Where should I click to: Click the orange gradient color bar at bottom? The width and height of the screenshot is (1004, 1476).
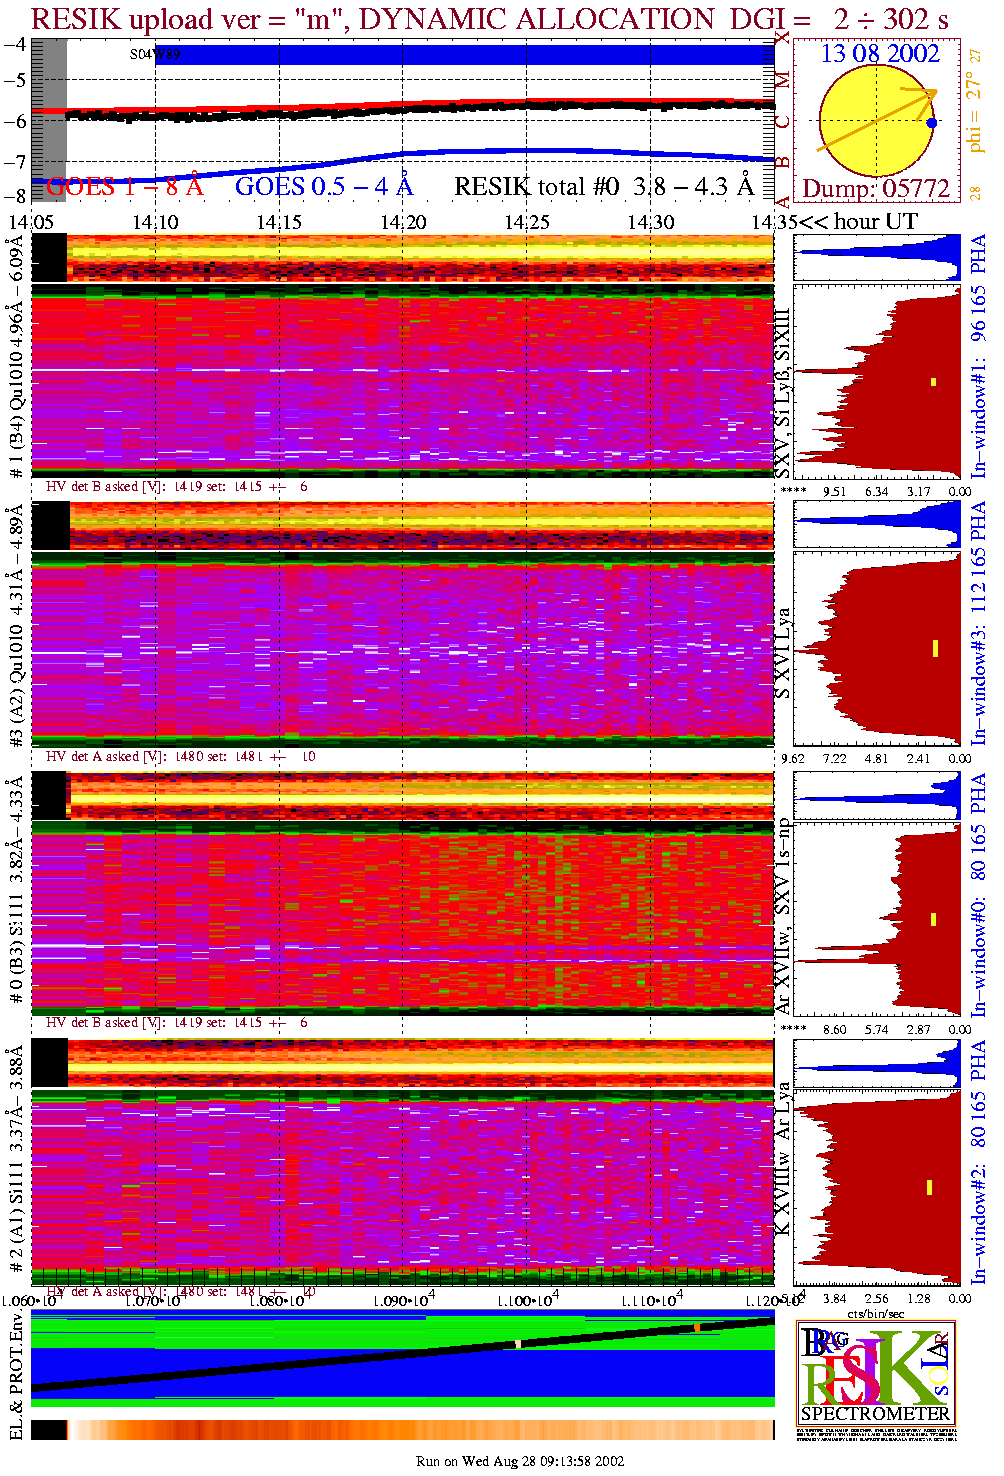point(420,1430)
